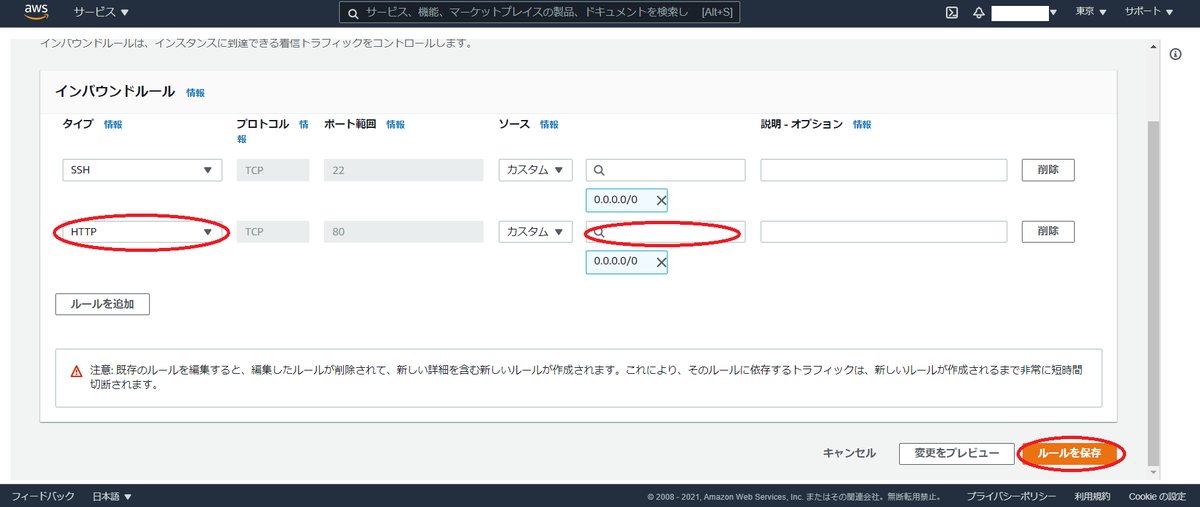1200x507 pixels.
Task: Open Cookie の設定 link
Action: (x=1157, y=496)
